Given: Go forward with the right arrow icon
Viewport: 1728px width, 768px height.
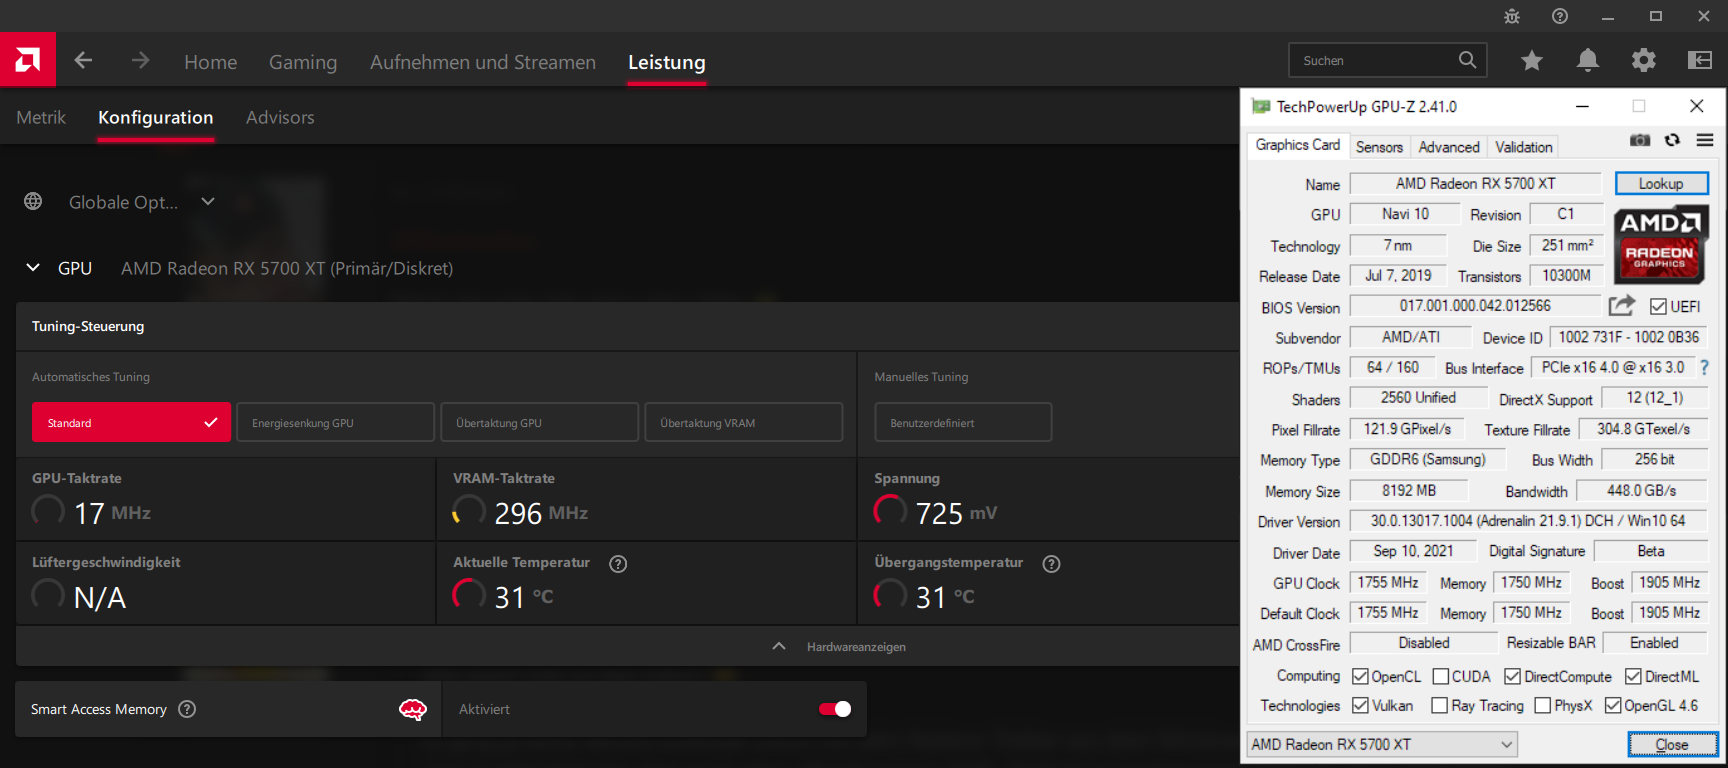Looking at the screenshot, I should coord(140,60).
